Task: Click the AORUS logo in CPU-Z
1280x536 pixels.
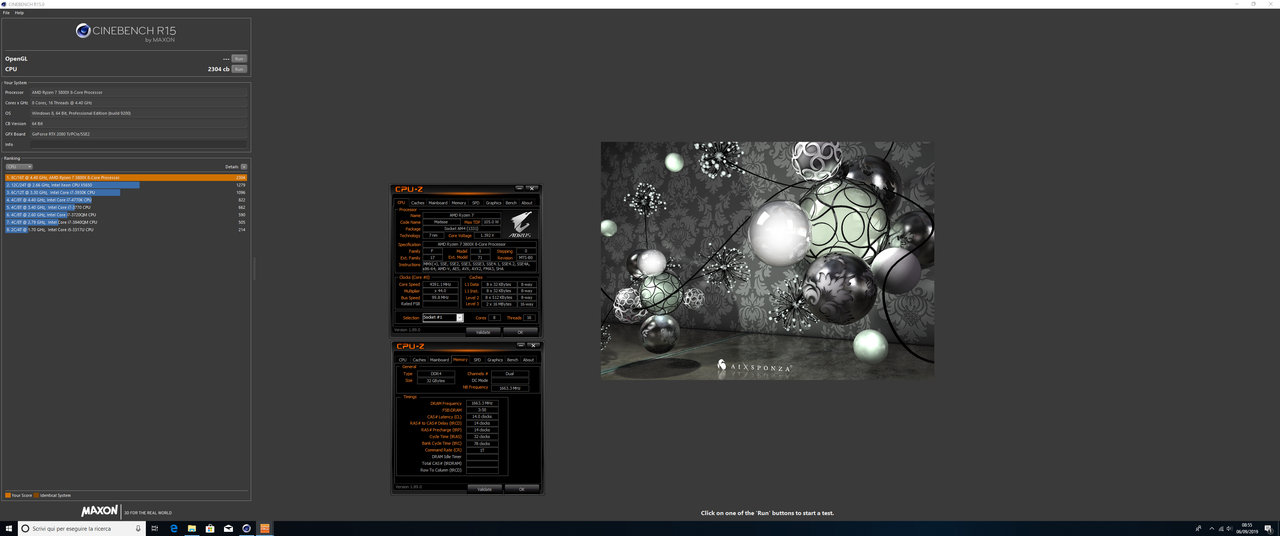Action: tap(522, 225)
